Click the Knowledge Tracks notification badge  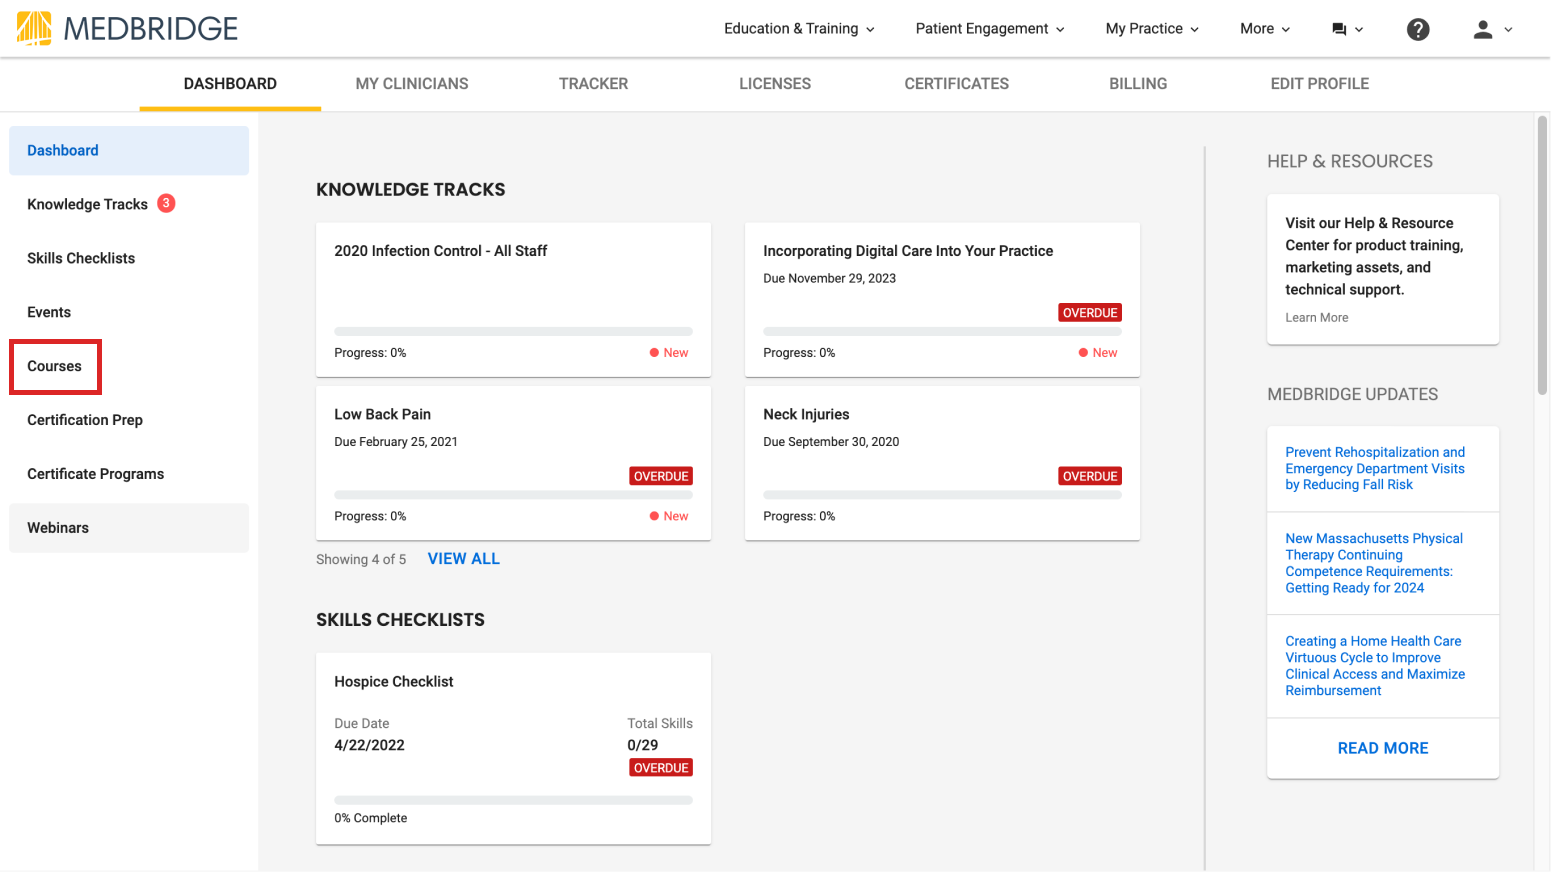tap(167, 203)
